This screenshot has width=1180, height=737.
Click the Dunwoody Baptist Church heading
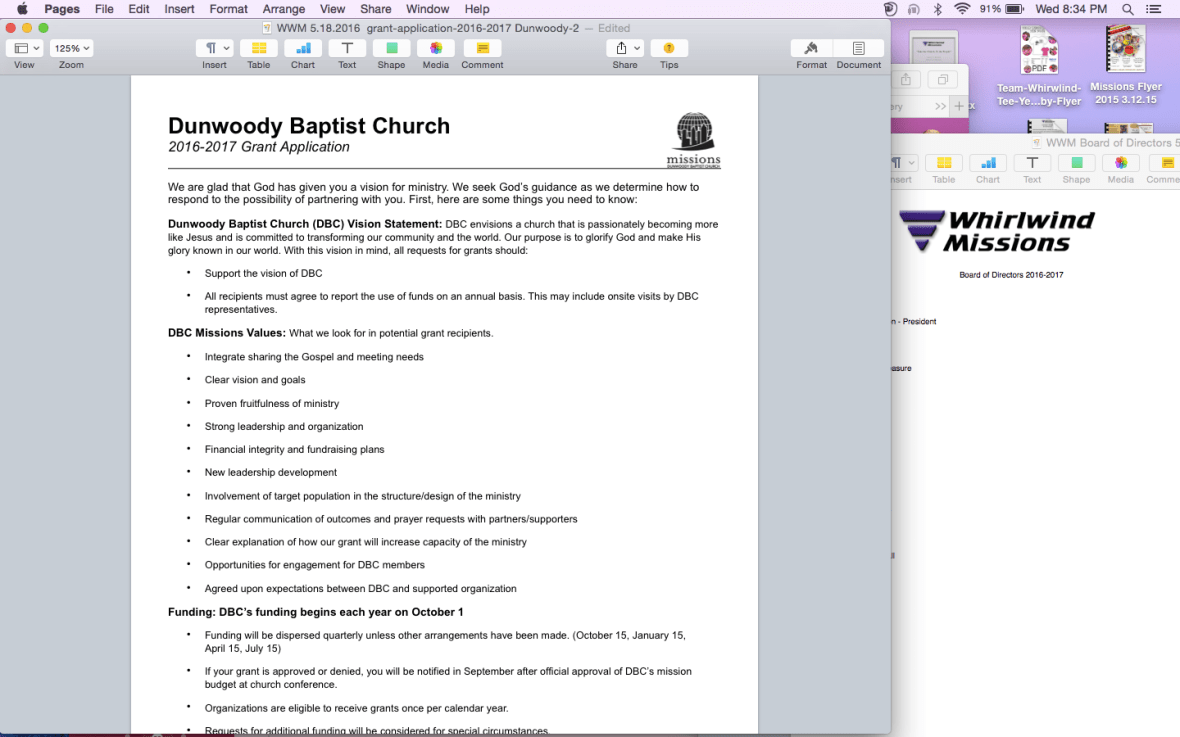click(309, 126)
